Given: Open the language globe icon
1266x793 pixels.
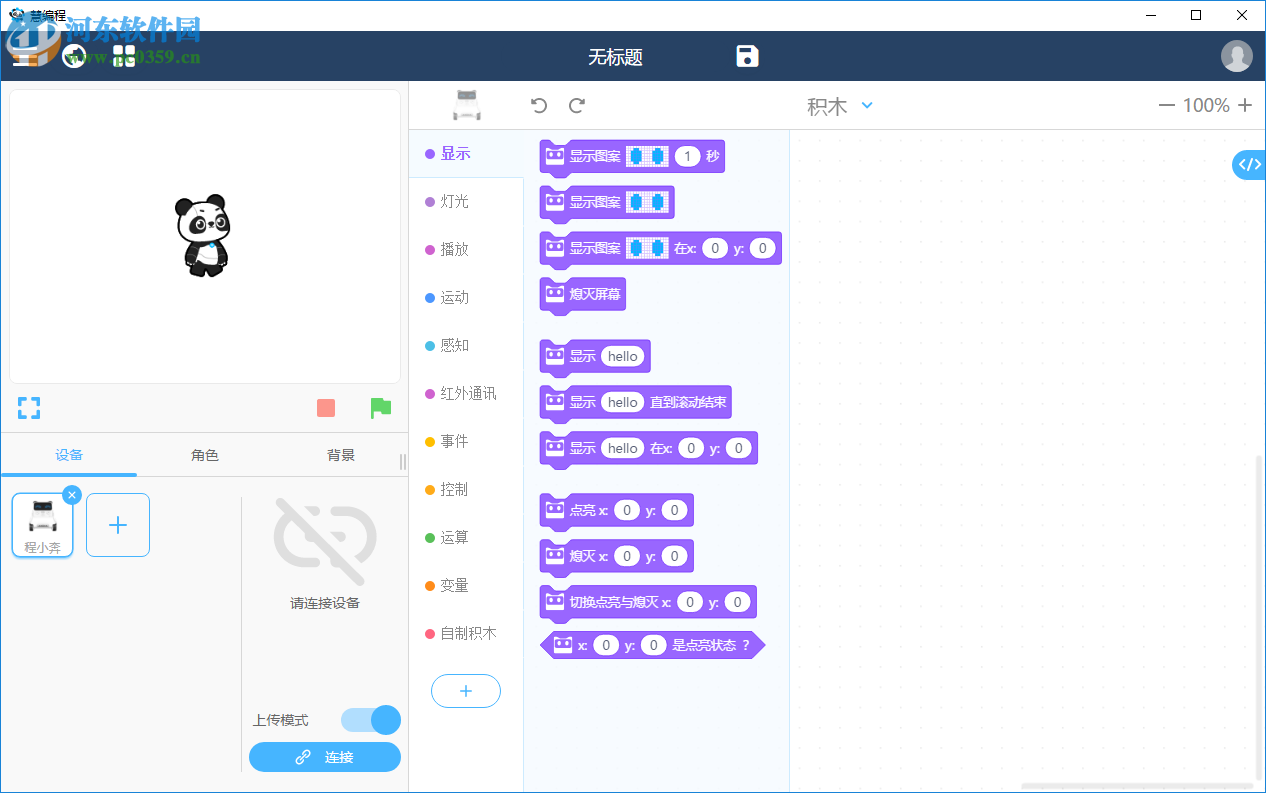Looking at the screenshot, I should pyautogui.click(x=74, y=56).
